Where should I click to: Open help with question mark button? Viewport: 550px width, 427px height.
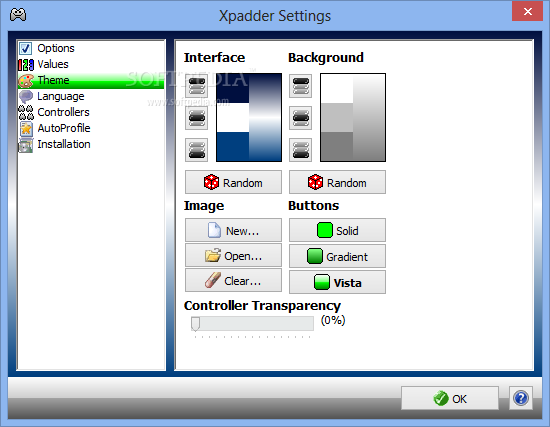click(x=521, y=398)
